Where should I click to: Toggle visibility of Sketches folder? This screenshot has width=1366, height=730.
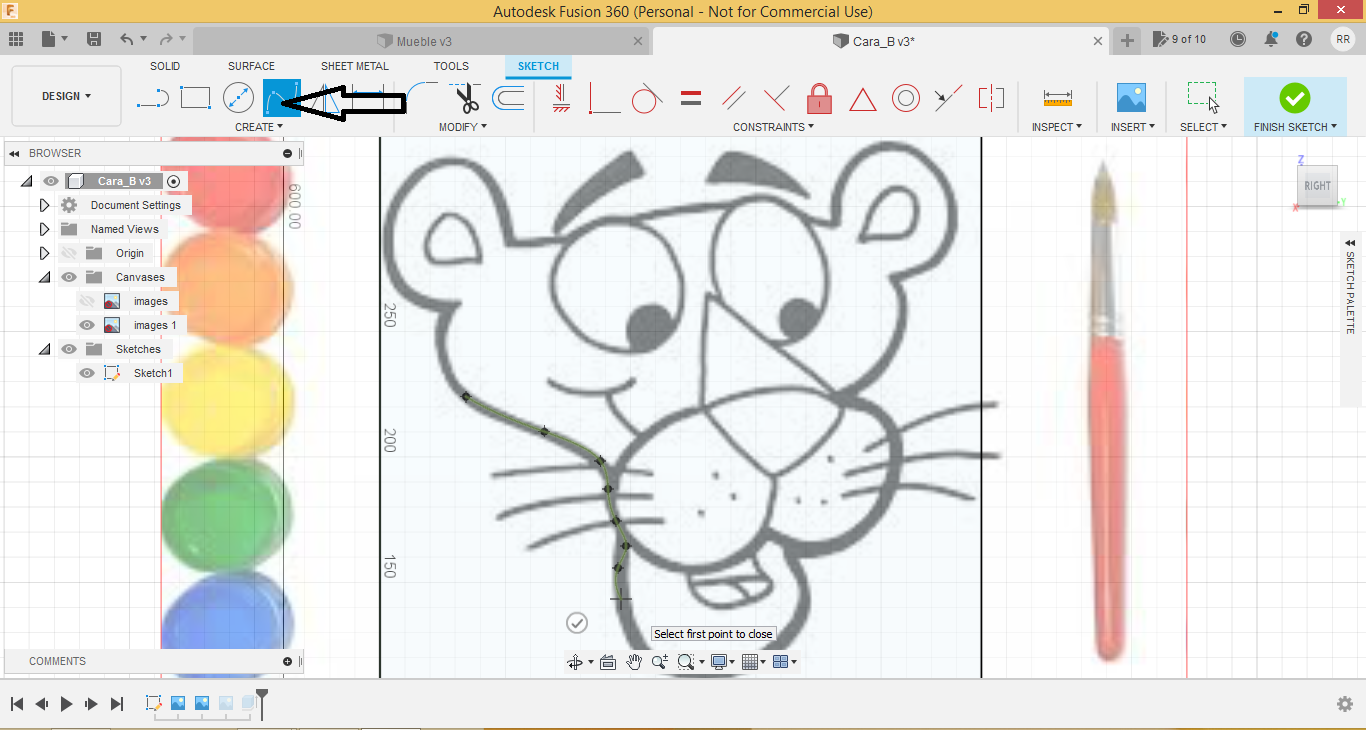tap(68, 349)
